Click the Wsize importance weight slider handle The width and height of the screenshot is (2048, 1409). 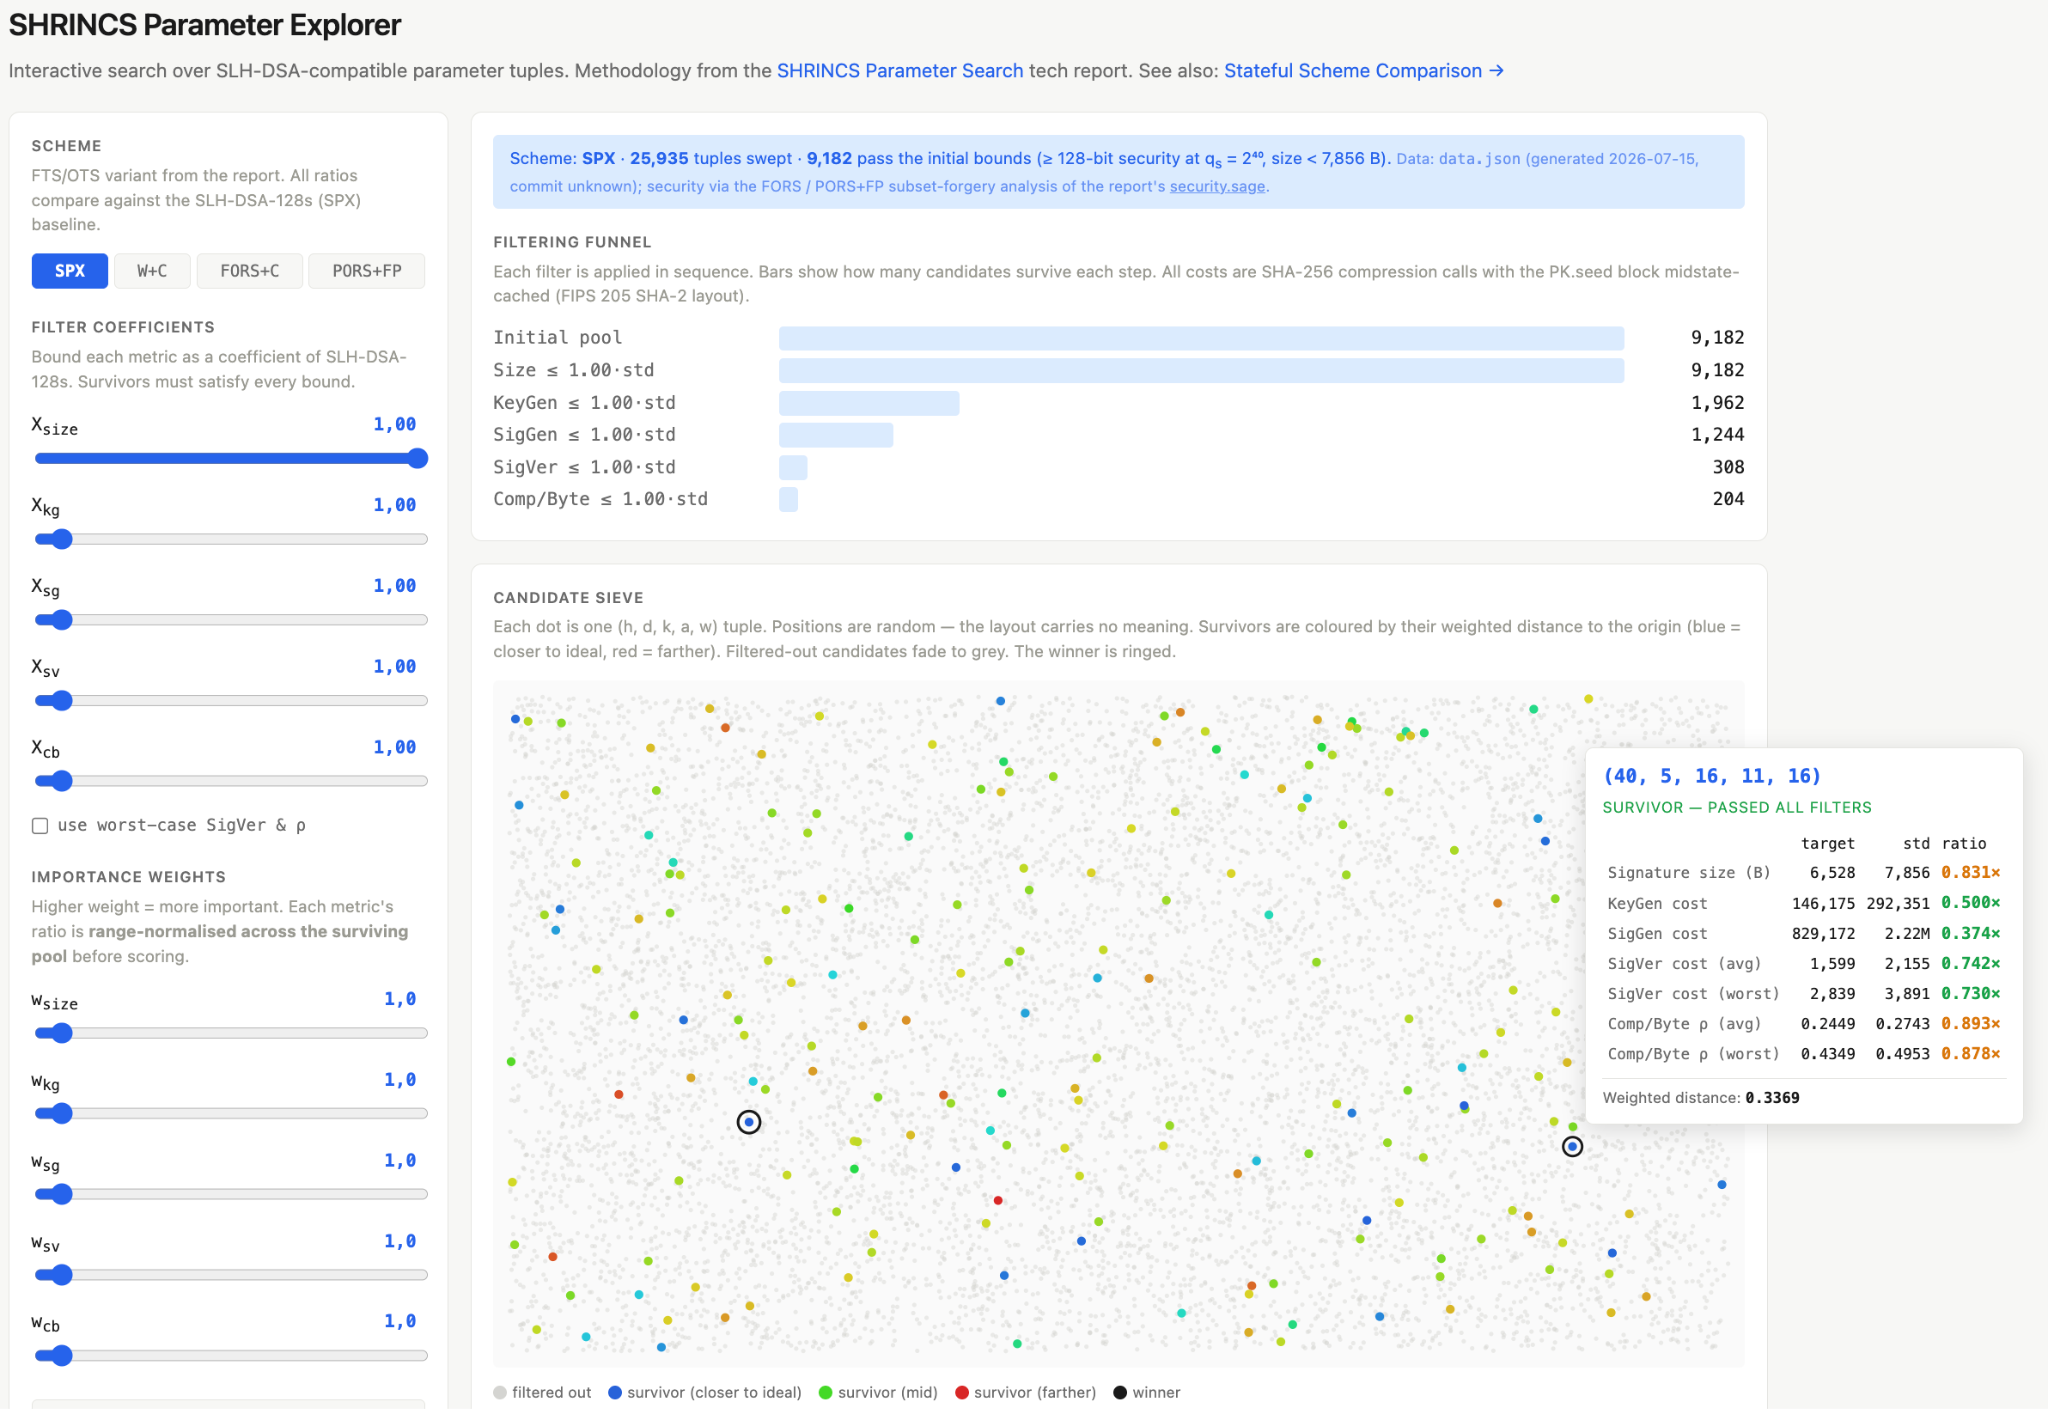(x=61, y=1033)
